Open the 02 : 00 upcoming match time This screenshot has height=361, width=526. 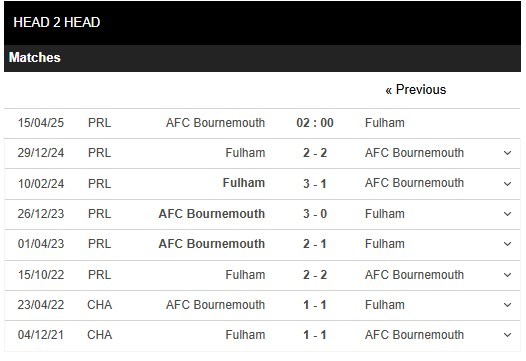tap(315, 123)
